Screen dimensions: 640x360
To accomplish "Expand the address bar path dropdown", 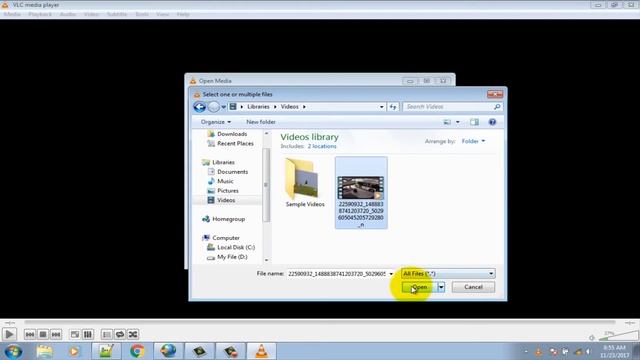I will [x=382, y=107].
